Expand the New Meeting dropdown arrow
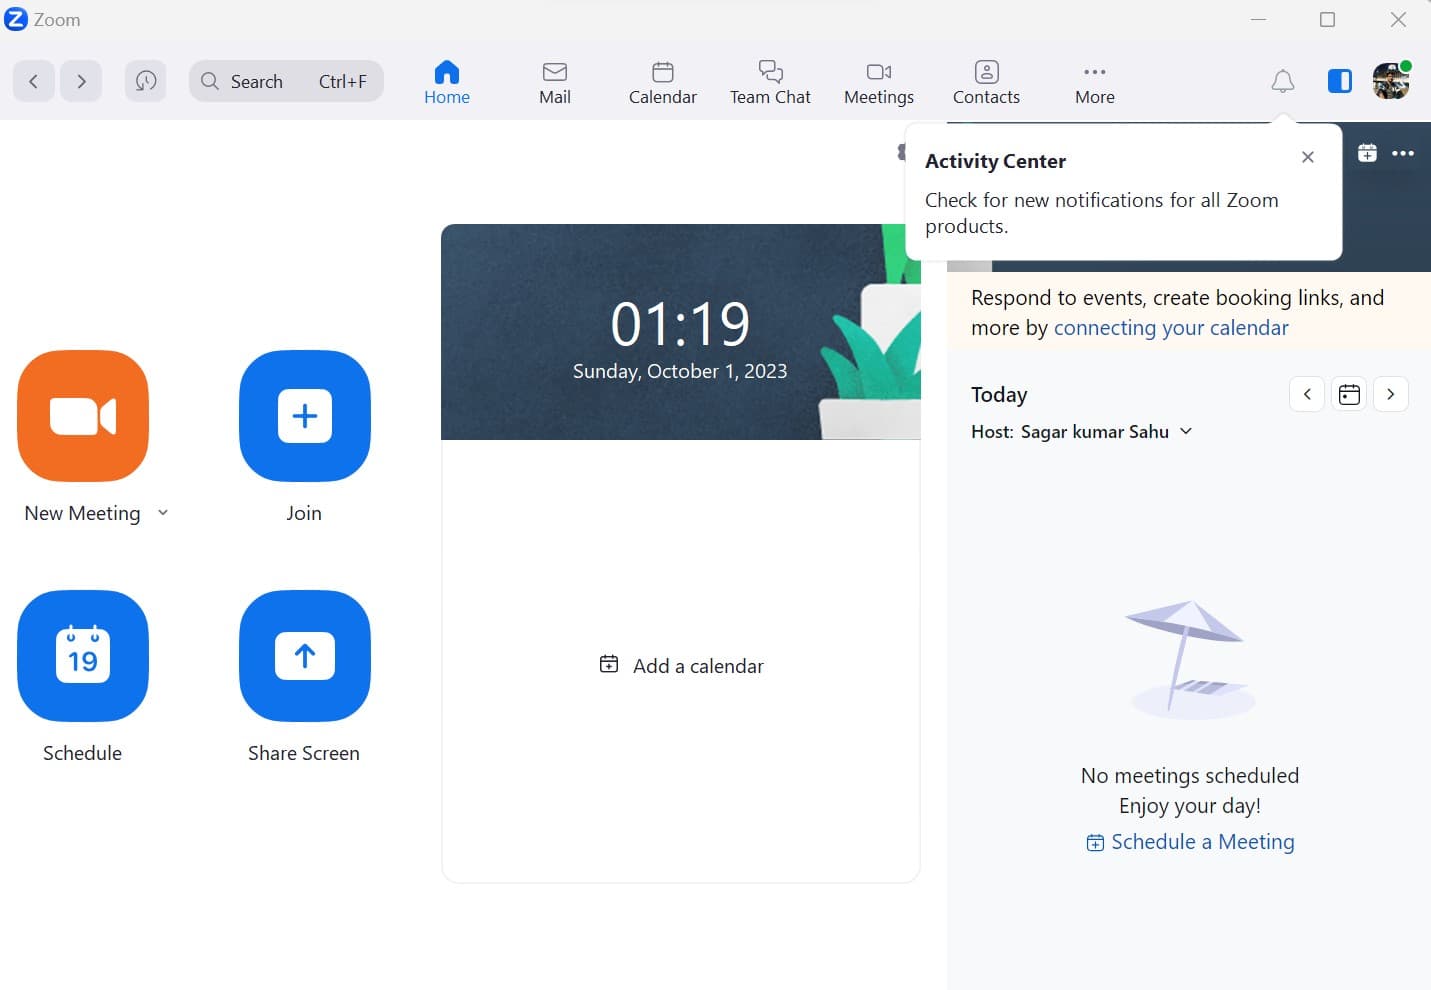 [x=163, y=513]
